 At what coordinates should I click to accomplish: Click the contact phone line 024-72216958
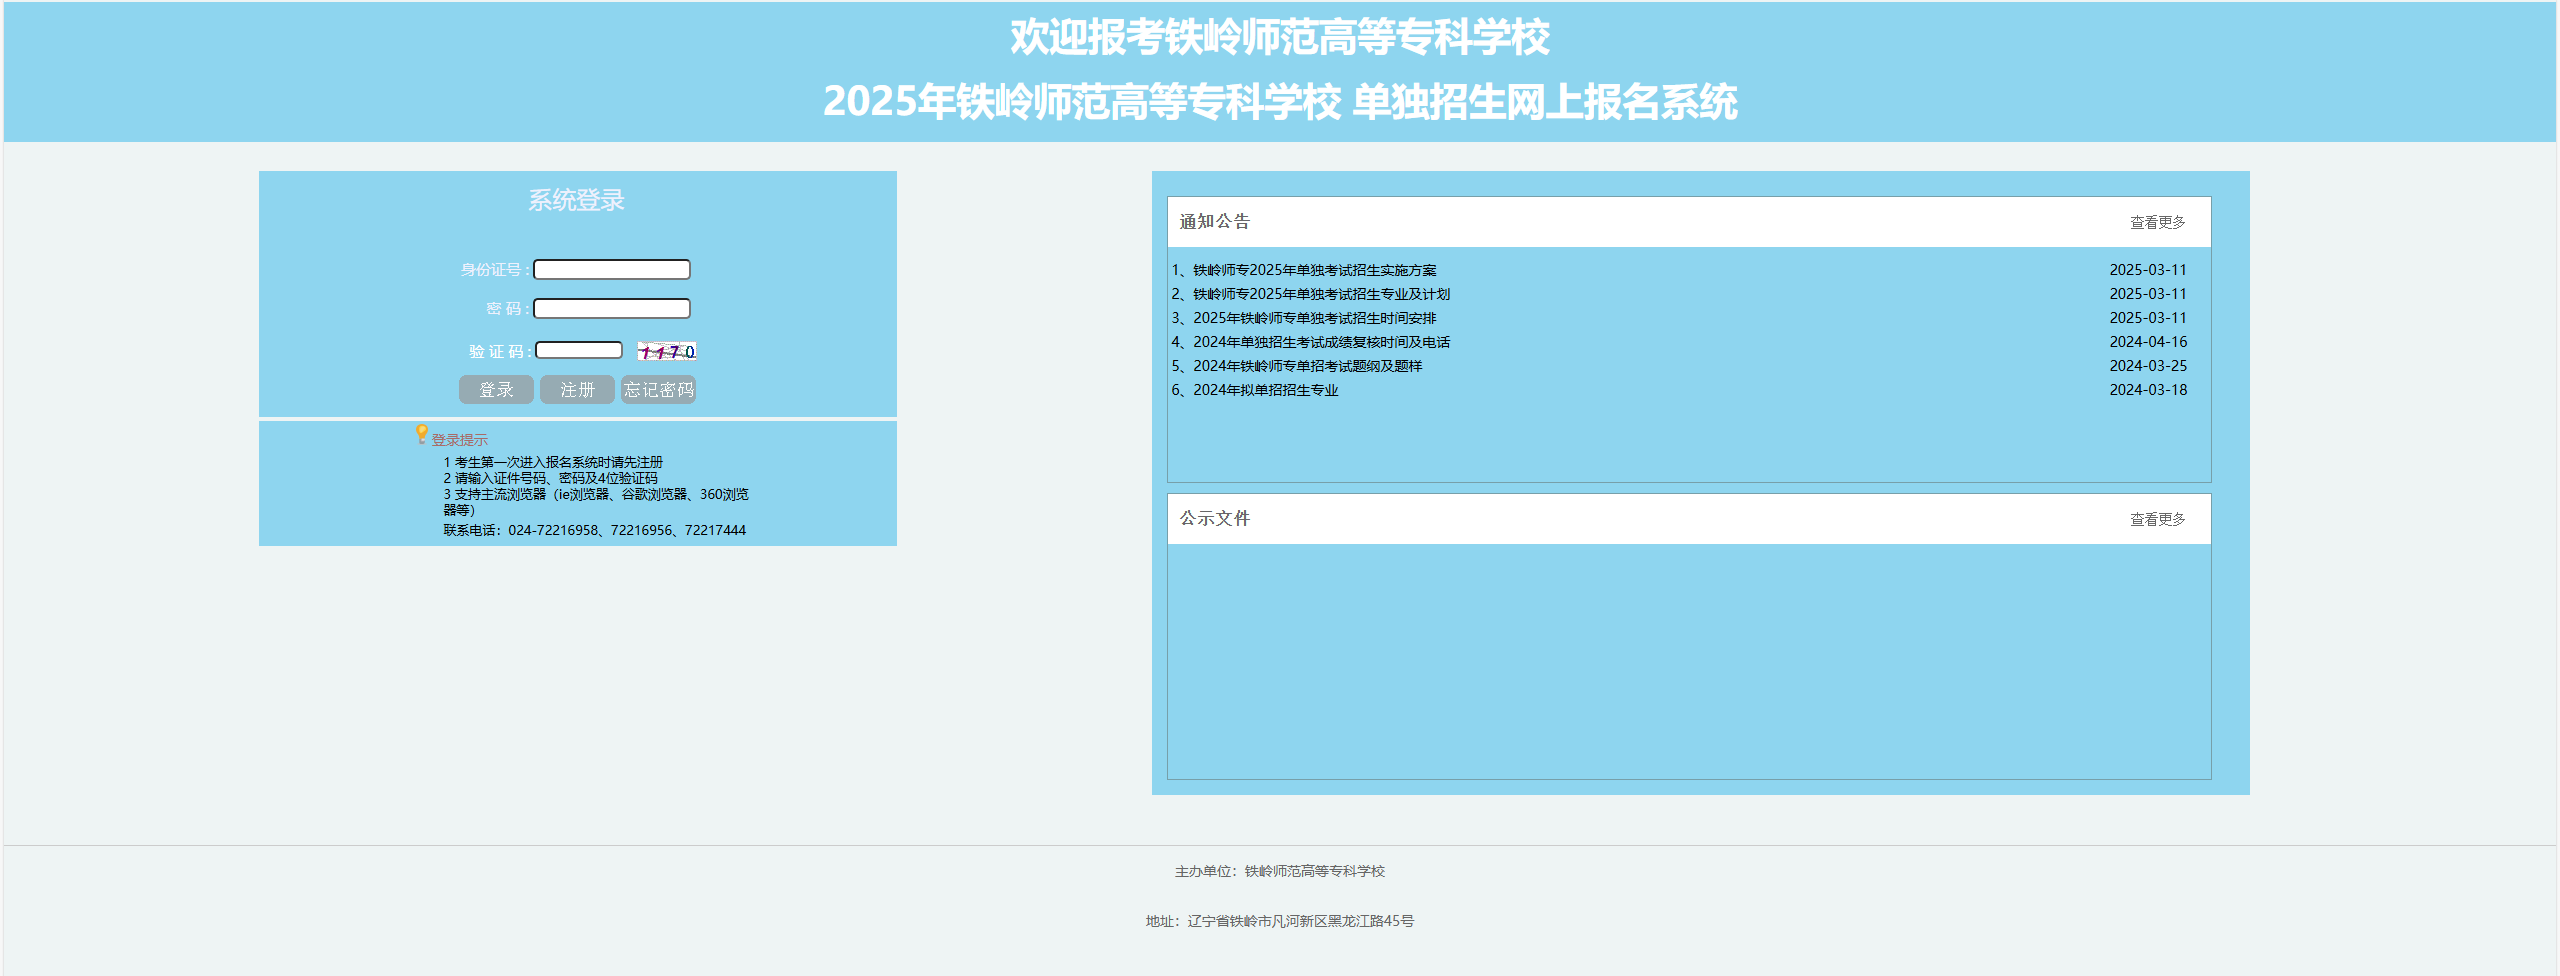[x=595, y=531]
